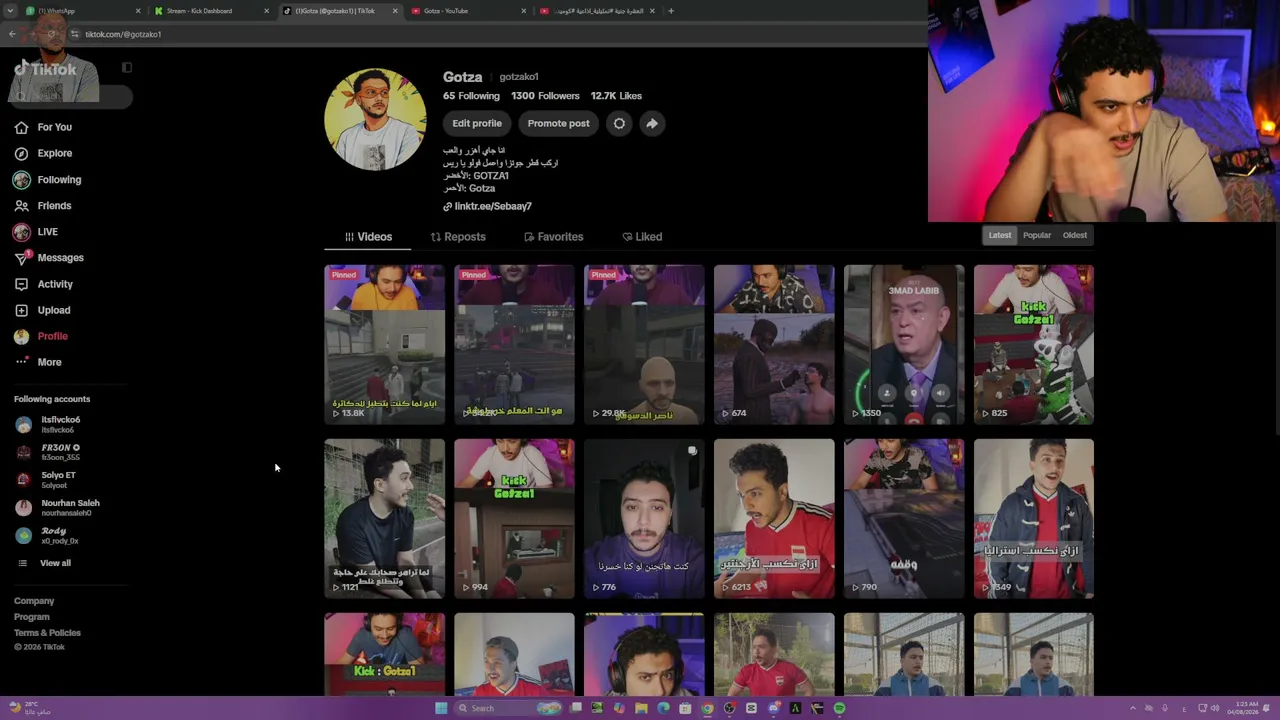Switch to the Liked tab
Image resolution: width=1280 pixels, height=720 pixels.
[642, 237]
